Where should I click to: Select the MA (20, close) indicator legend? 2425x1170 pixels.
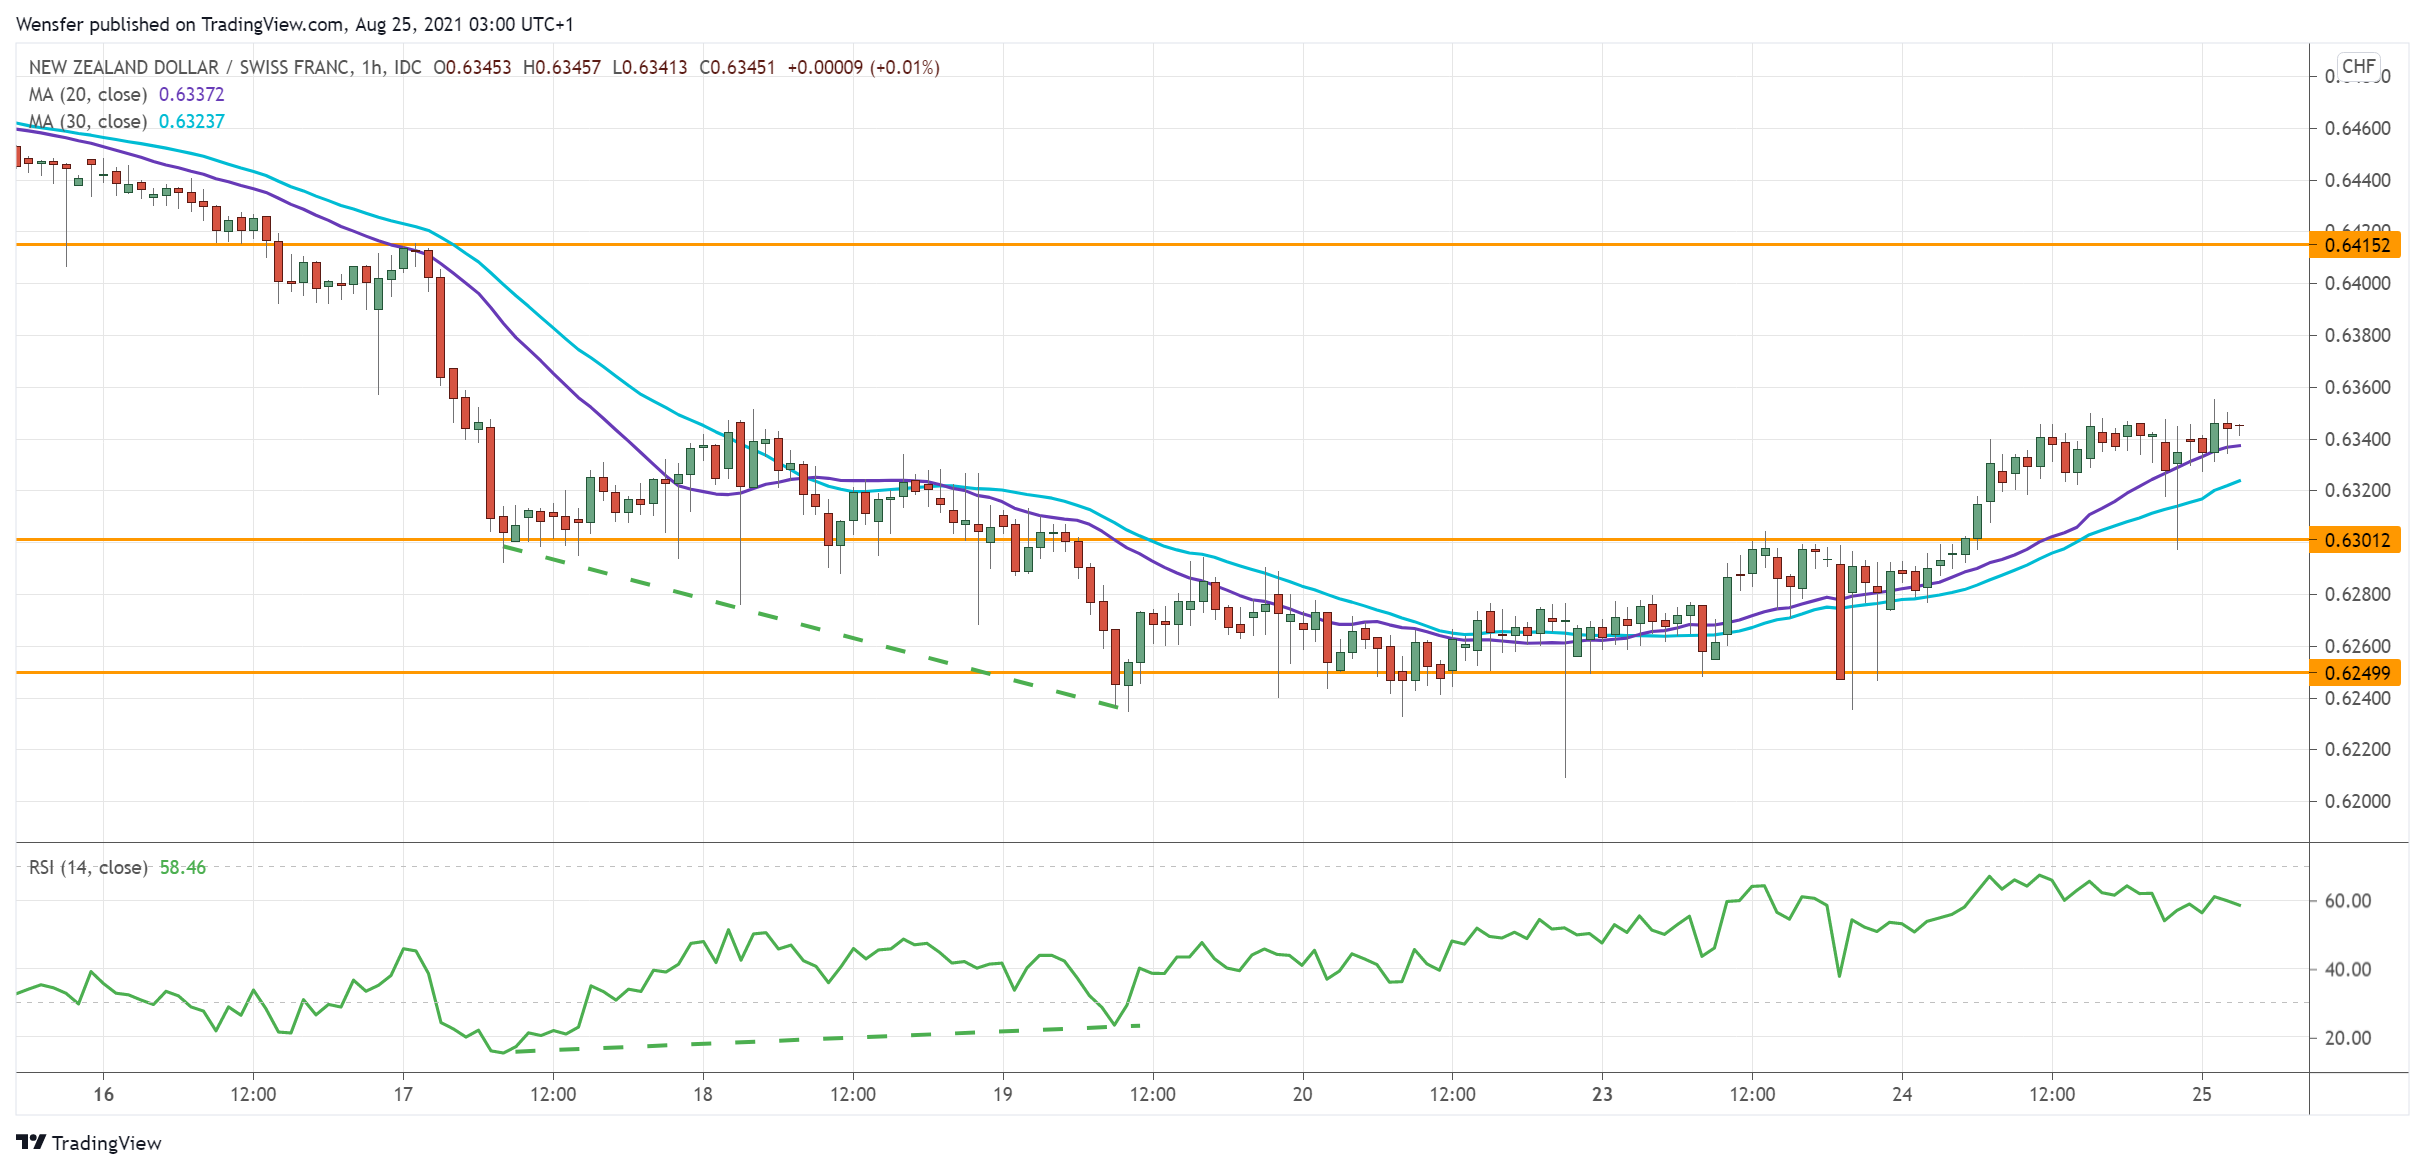tap(88, 94)
